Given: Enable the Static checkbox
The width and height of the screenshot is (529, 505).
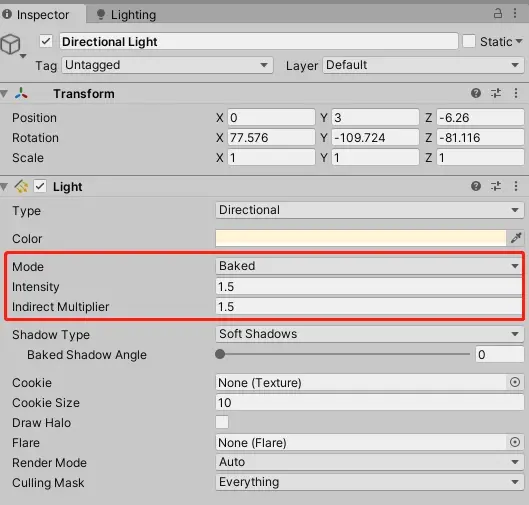Looking at the screenshot, I should pyautogui.click(x=469, y=41).
